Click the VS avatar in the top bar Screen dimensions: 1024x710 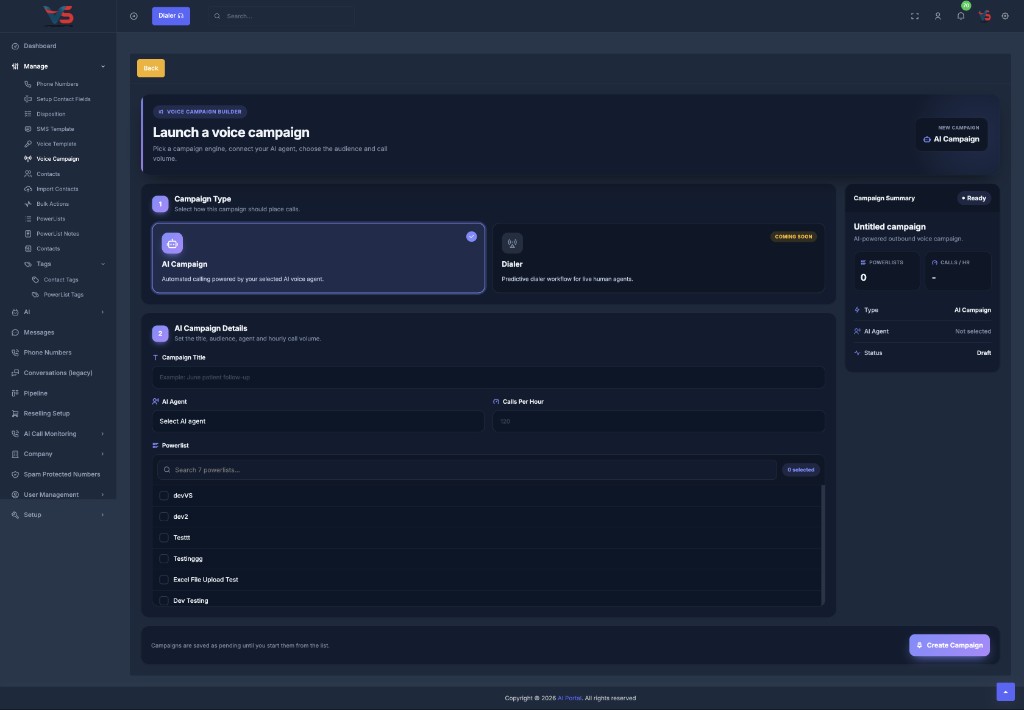coord(984,16)
